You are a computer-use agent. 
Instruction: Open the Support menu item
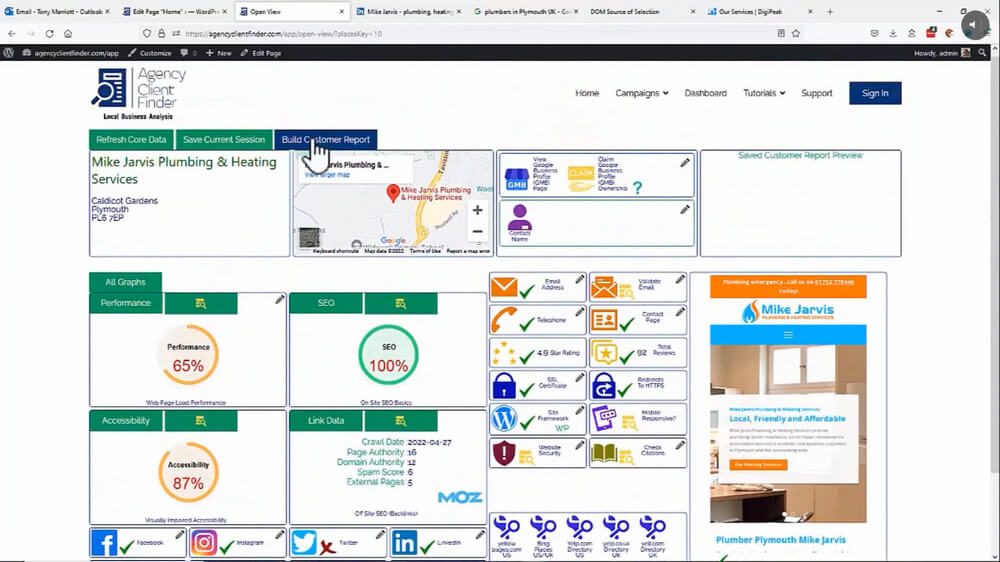816,93
